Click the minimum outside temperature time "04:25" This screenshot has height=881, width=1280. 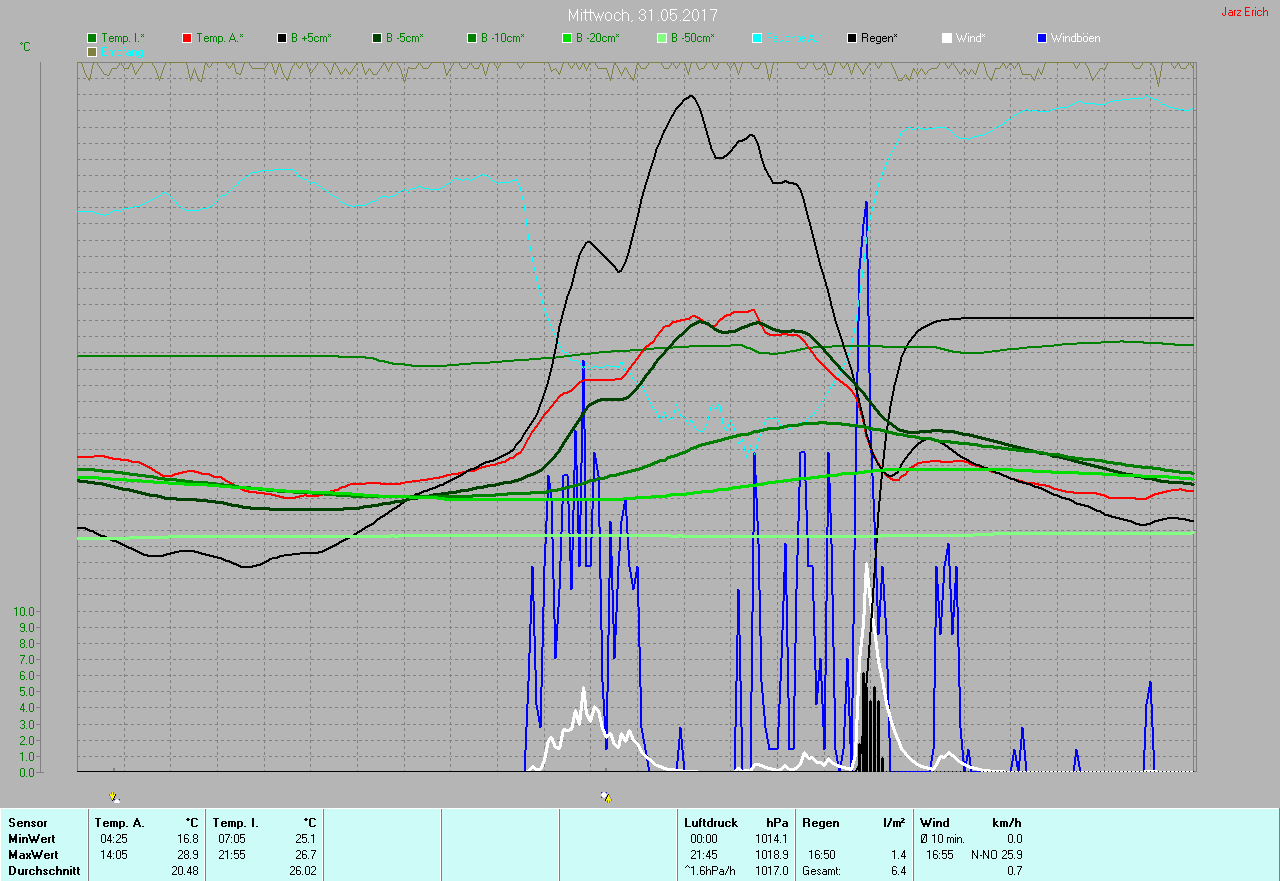(114, 839)
